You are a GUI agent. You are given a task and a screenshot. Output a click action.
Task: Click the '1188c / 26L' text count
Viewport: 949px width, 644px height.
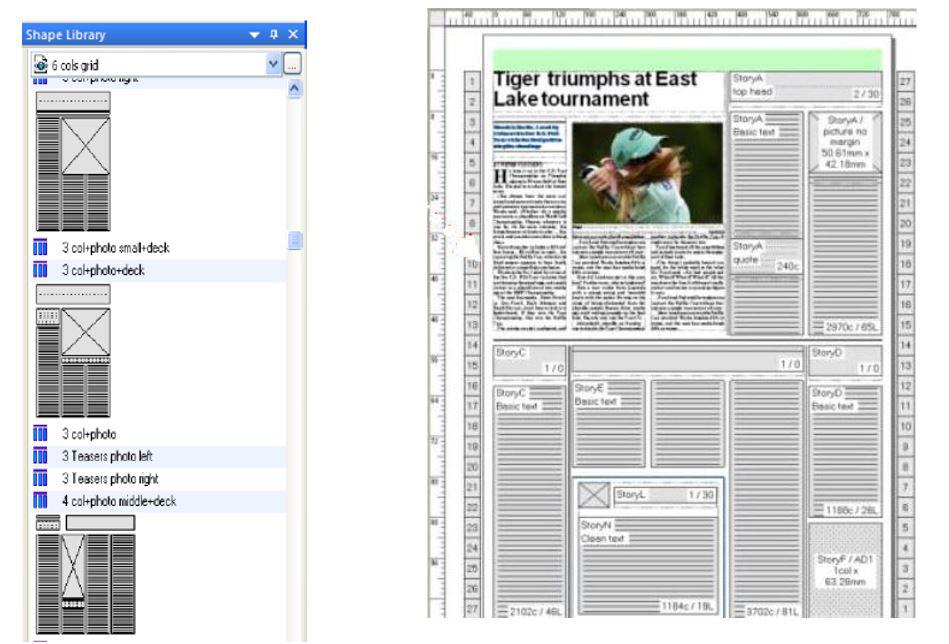851,510
